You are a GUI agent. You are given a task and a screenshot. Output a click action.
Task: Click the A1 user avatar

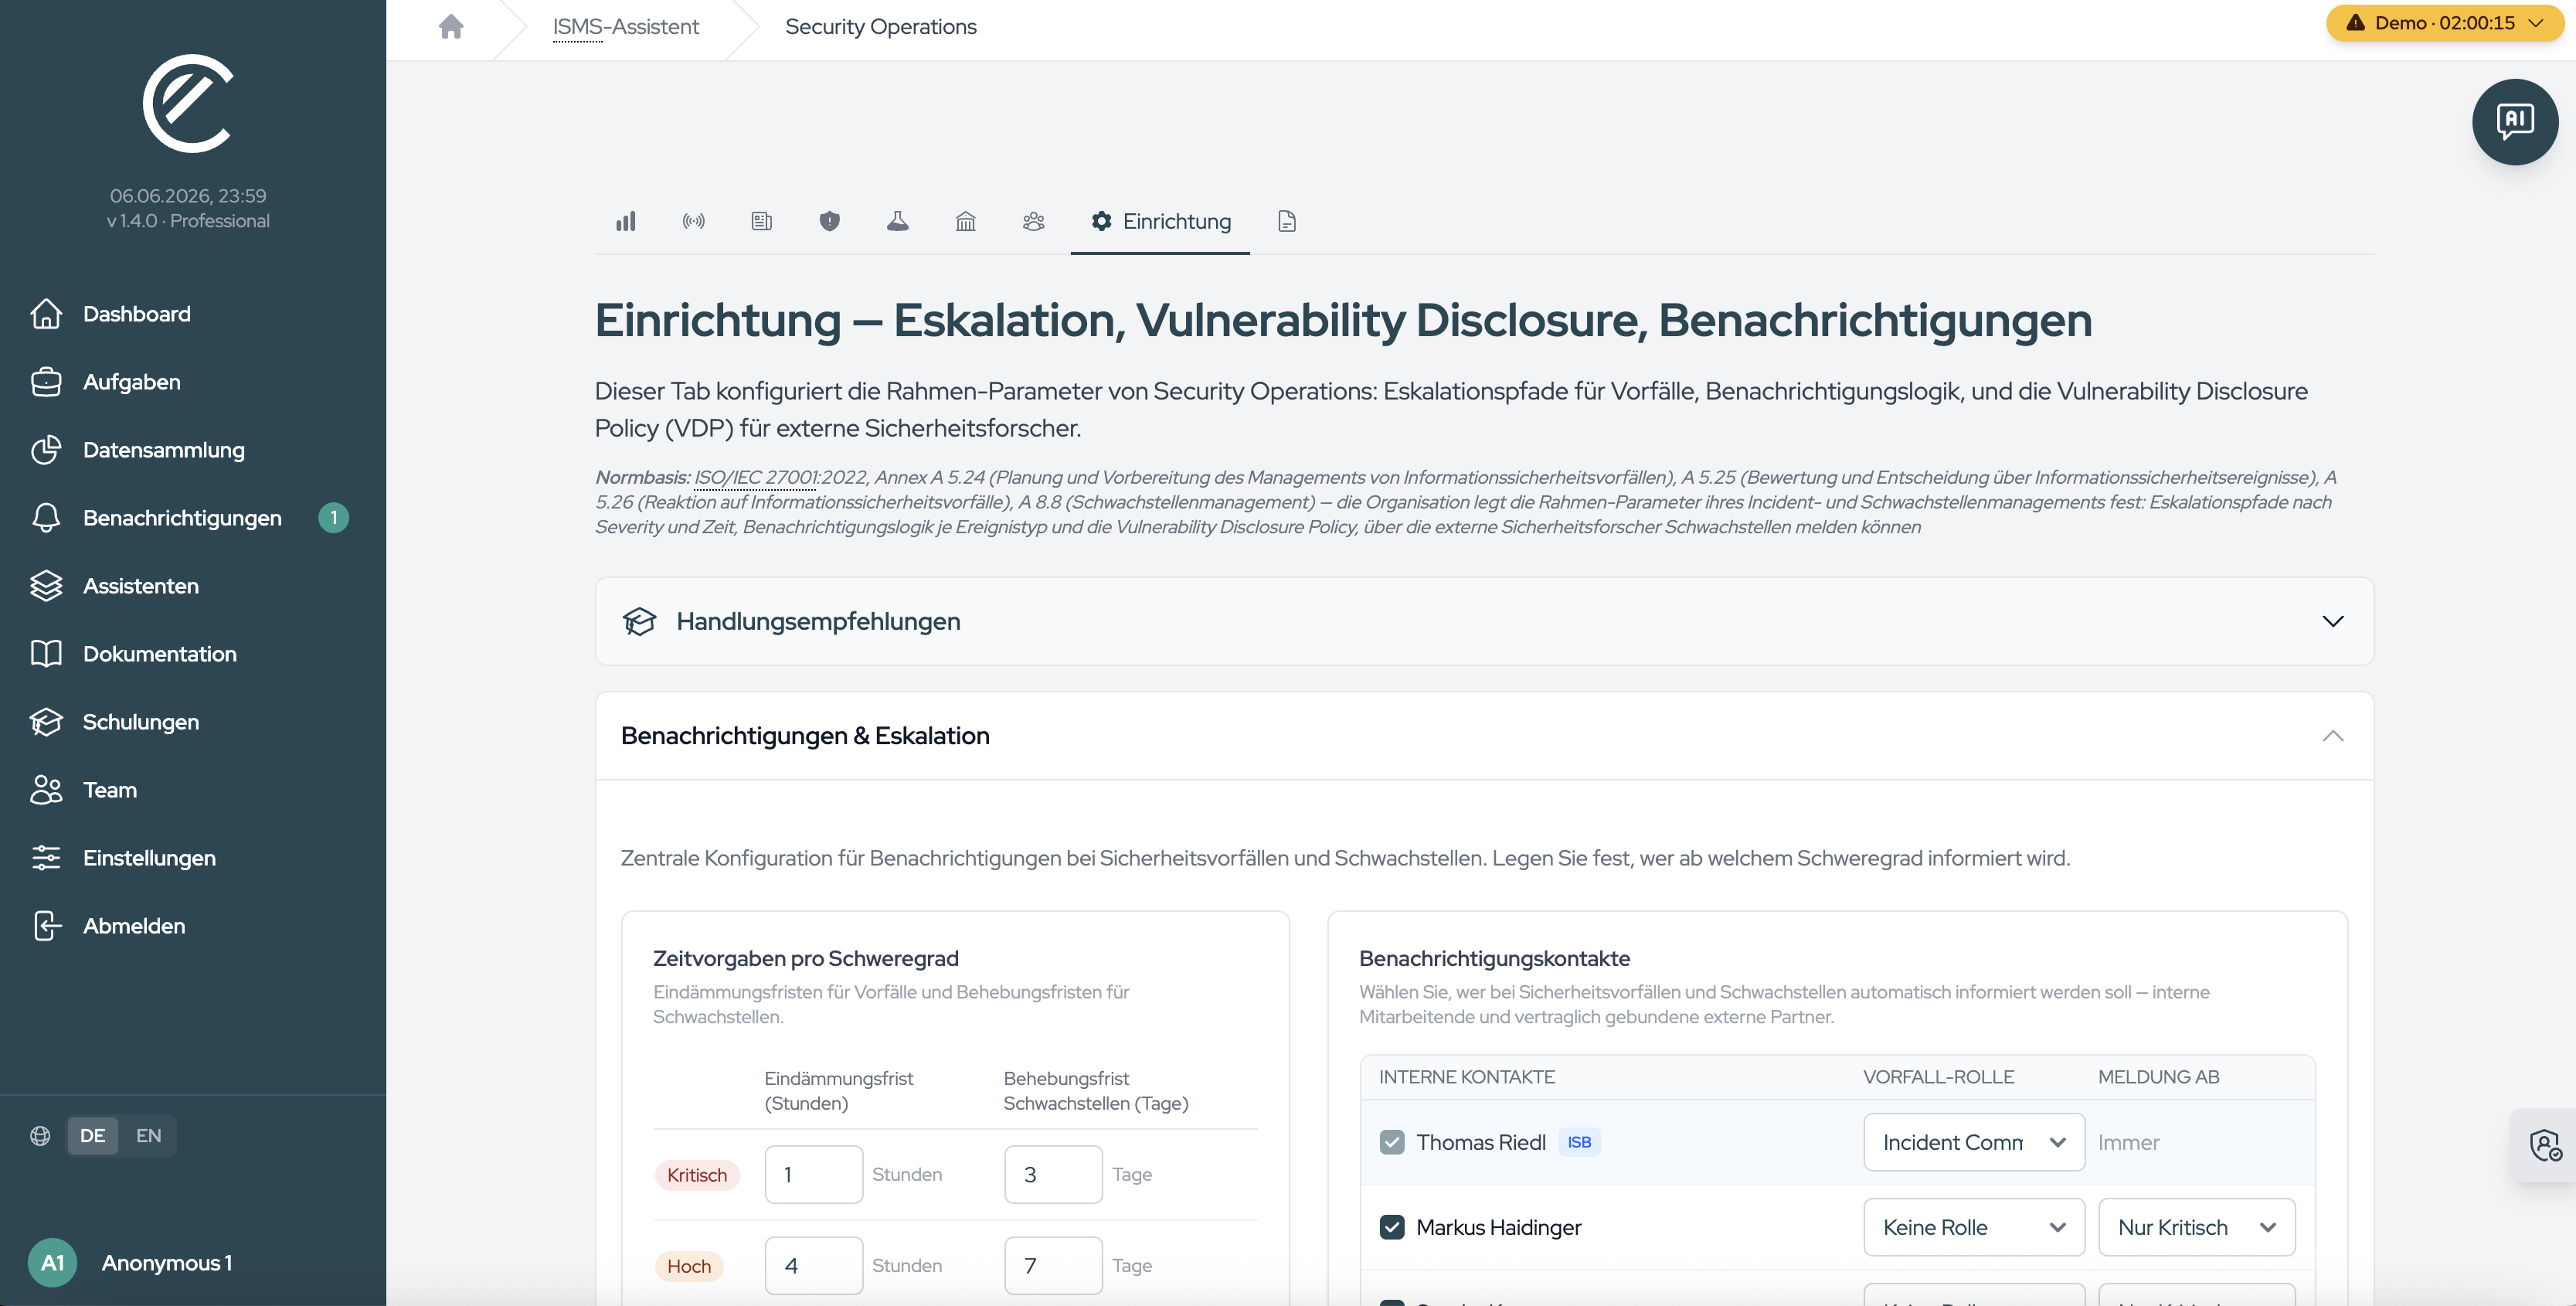[52, 1262]
